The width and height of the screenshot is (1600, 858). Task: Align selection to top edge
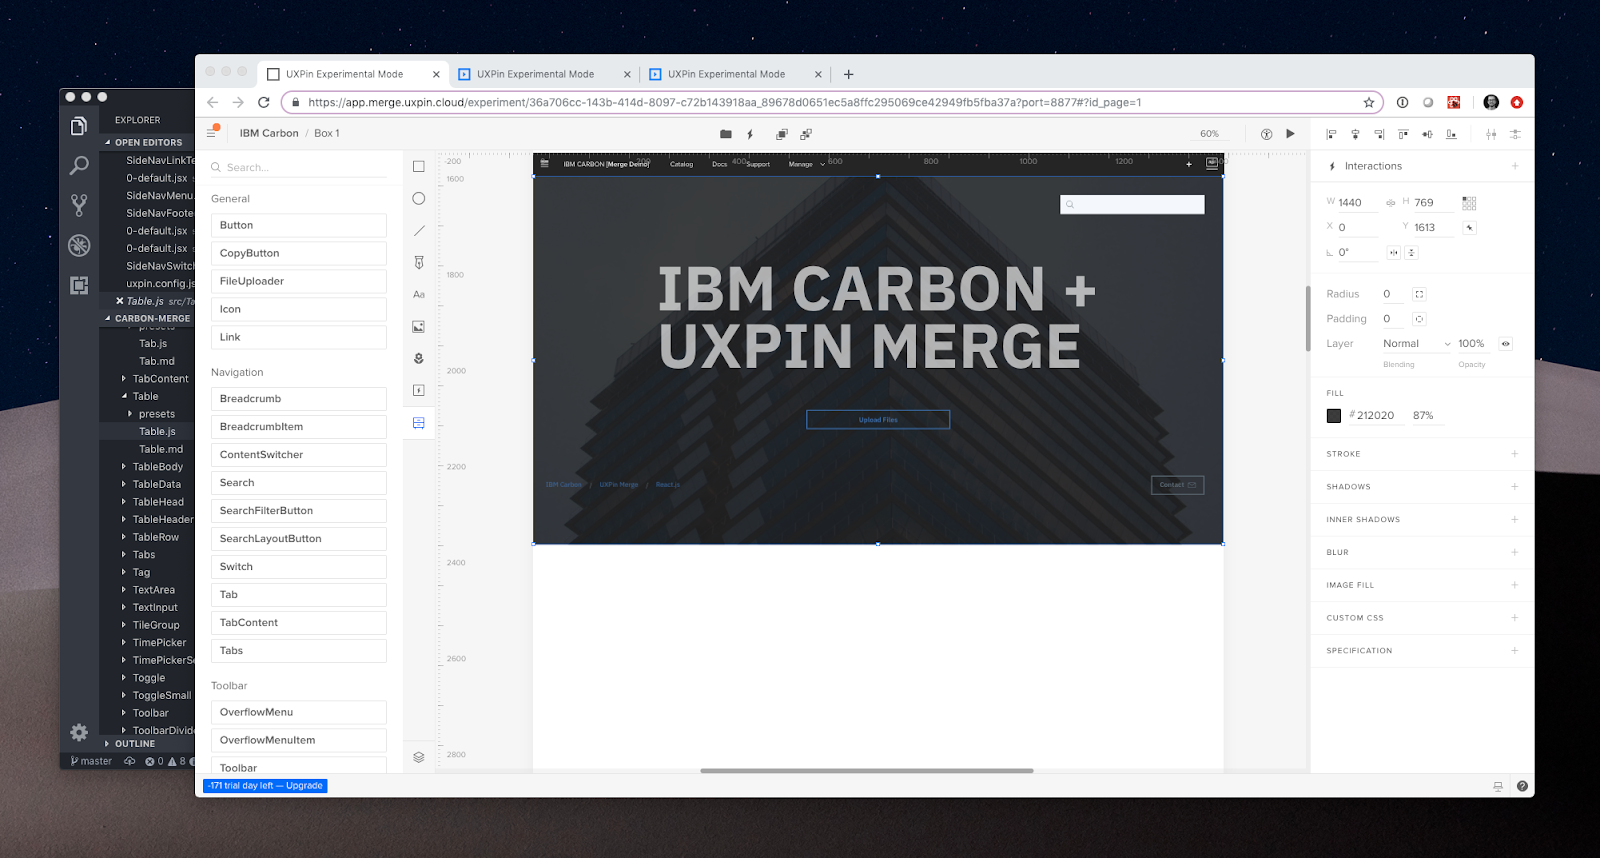click(x=1403, y=134)
